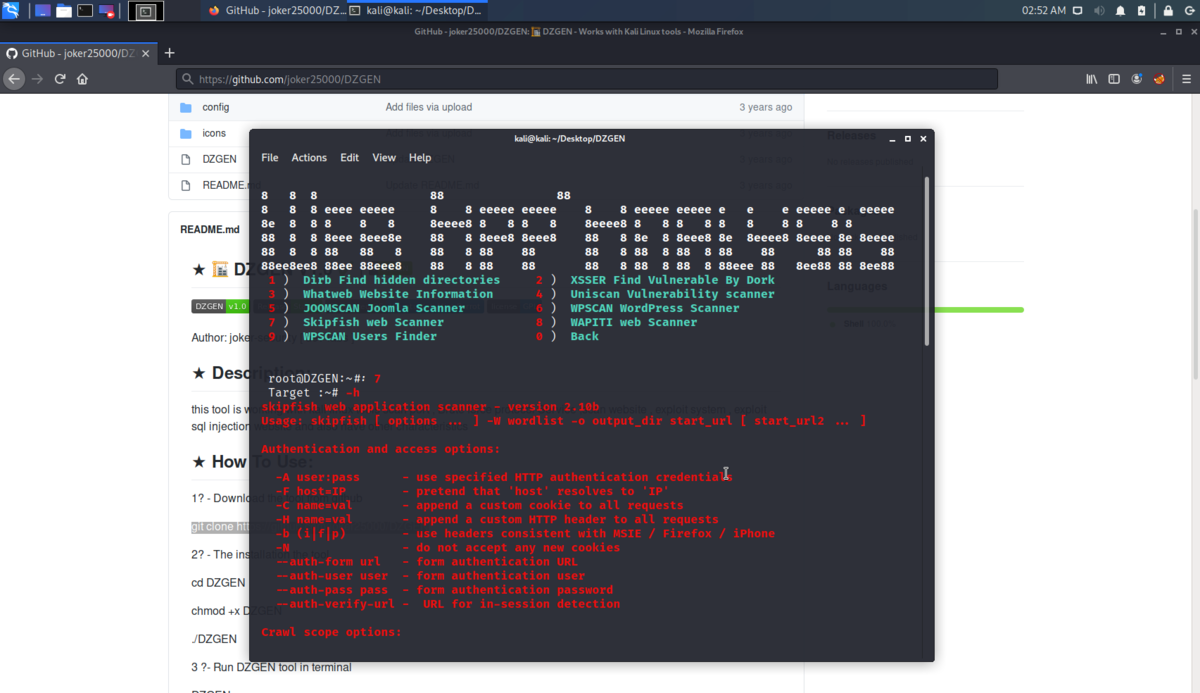Click the DZGEN file document icon
Image resolution: width=1200 pixels, height=693 pixels.
185,159
